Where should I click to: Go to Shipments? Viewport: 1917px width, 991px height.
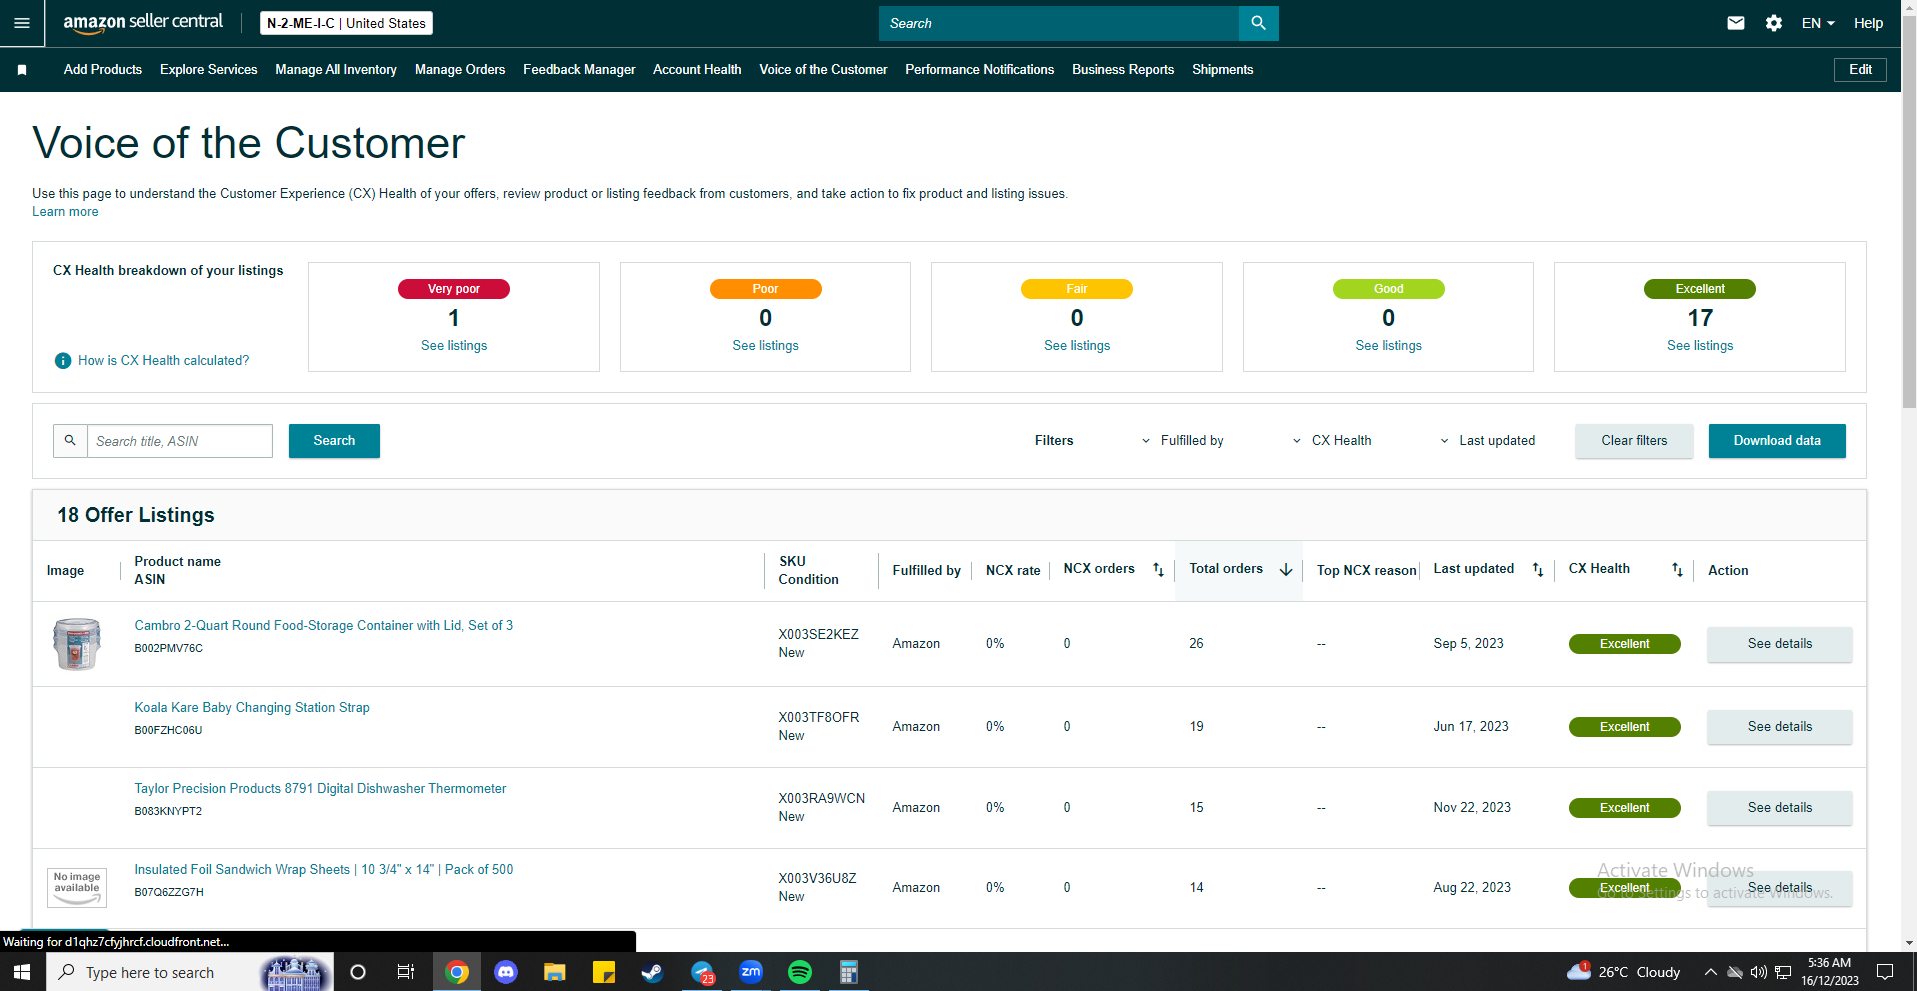tap(1222, 70)
